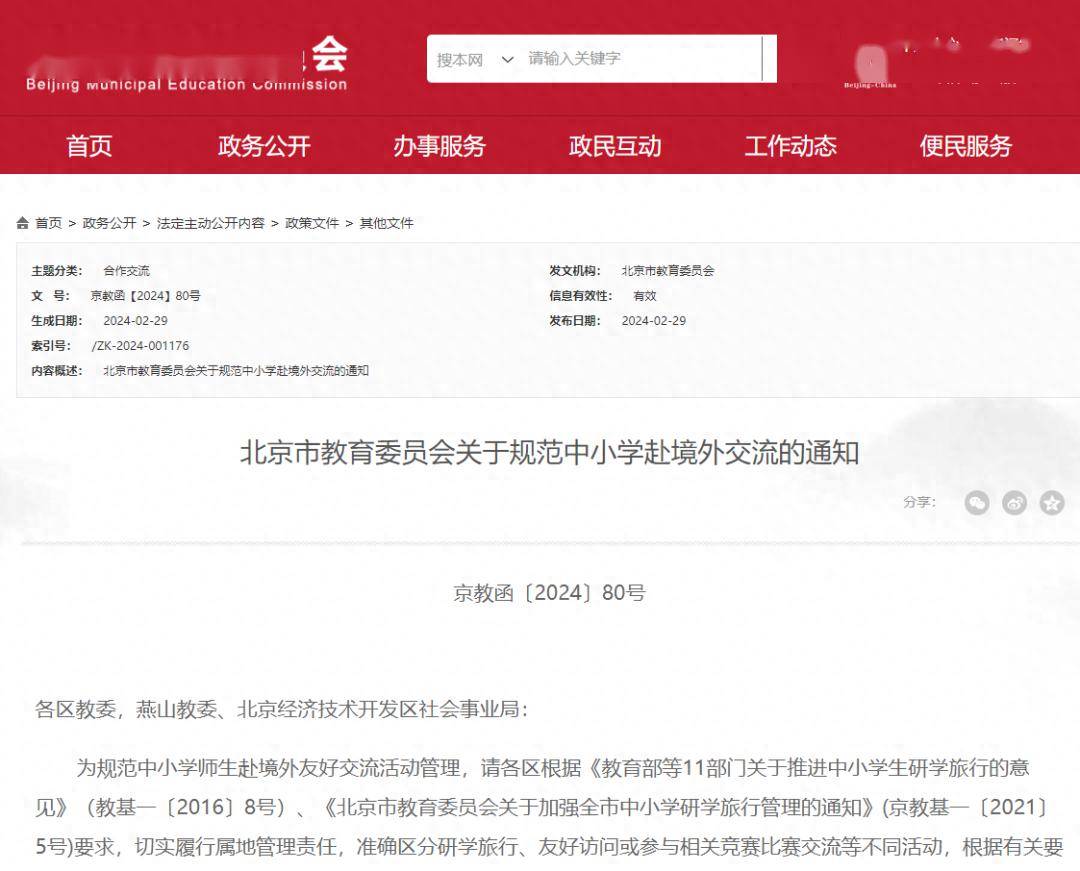Switch to the 工作动态 navigation tab
Viewport: 1080px width, 871px height.
(x=790, y=146)
